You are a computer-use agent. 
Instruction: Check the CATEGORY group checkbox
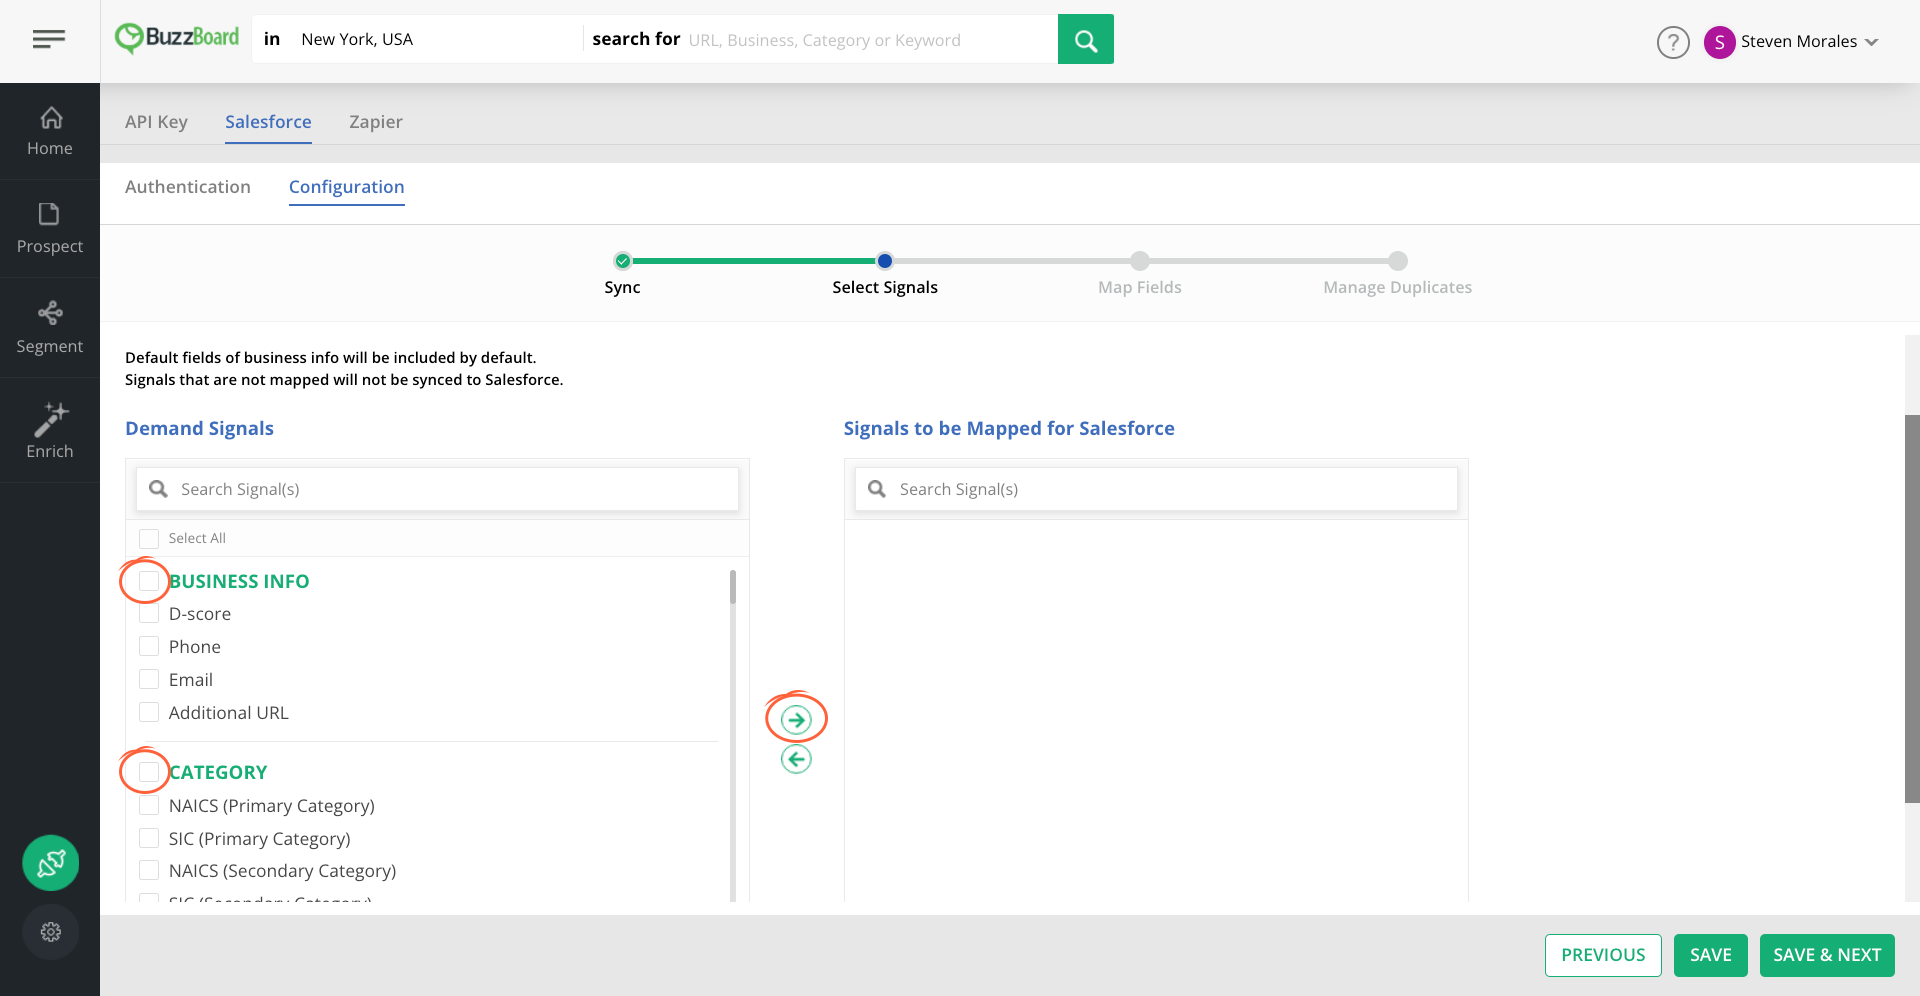[x=149, y=772]
